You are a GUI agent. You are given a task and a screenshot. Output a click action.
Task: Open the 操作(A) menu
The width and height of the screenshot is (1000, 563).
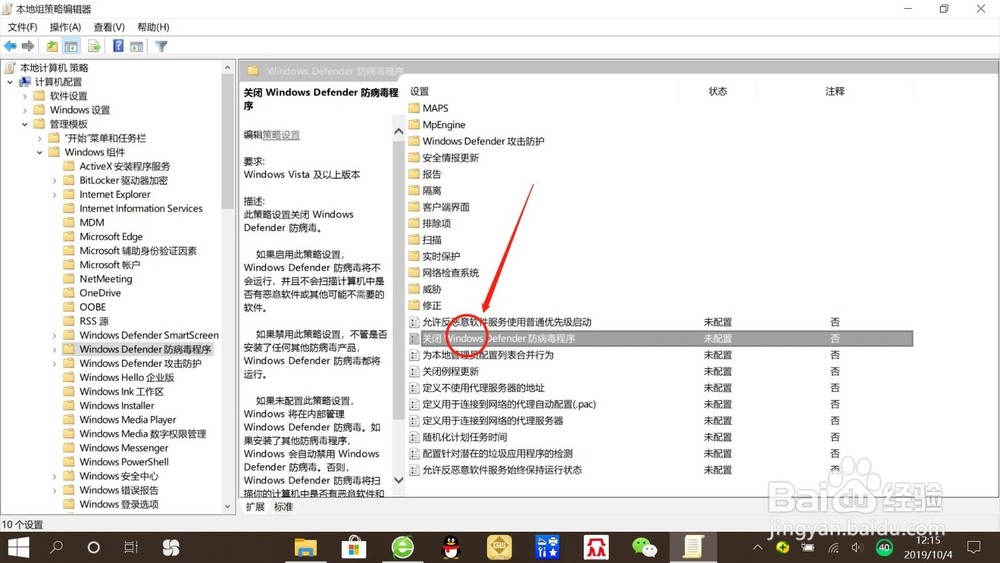[66, 27]
